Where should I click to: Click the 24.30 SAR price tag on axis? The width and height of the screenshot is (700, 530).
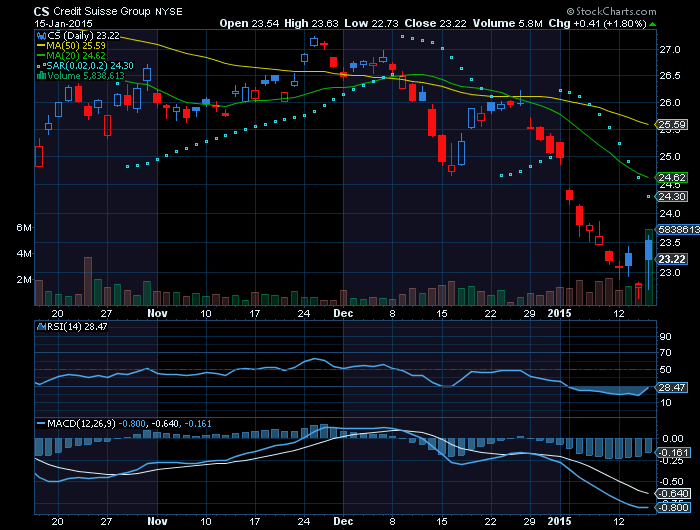click(672, 196)
